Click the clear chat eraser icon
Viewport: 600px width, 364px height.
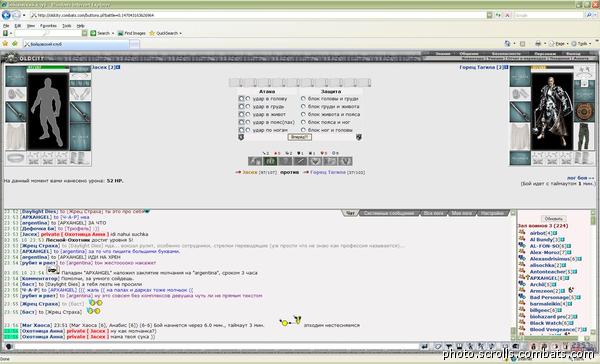[438, 346]
